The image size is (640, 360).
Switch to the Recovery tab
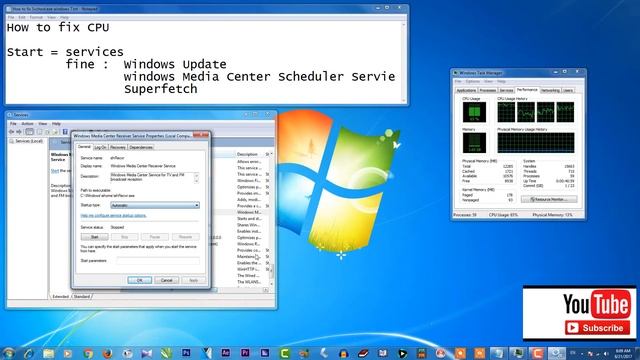118,147
